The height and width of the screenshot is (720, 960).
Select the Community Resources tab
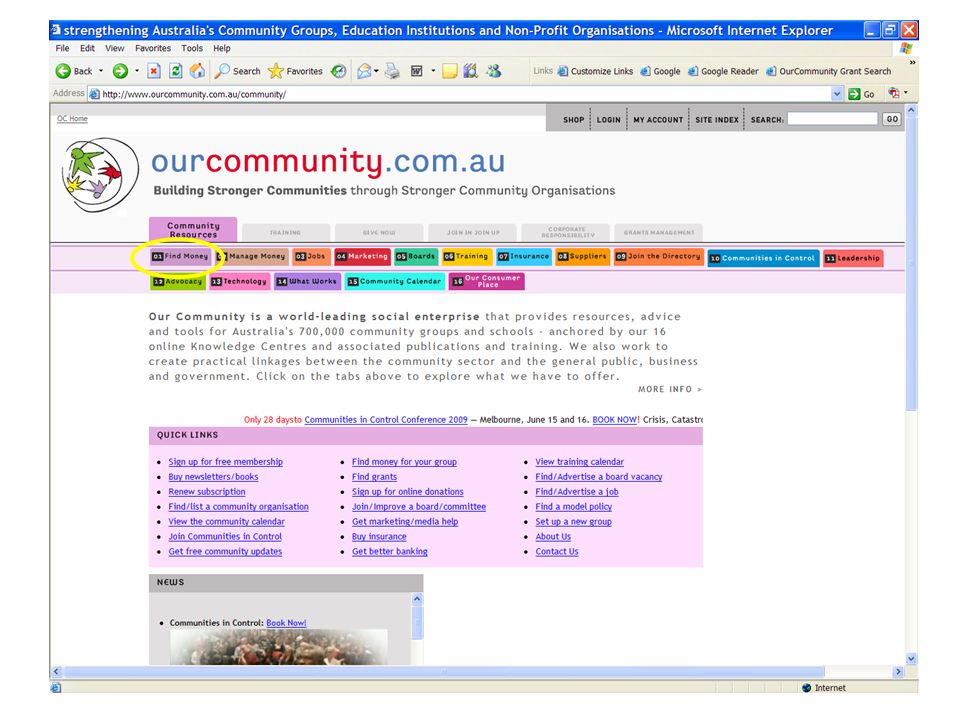pos(193,230)
